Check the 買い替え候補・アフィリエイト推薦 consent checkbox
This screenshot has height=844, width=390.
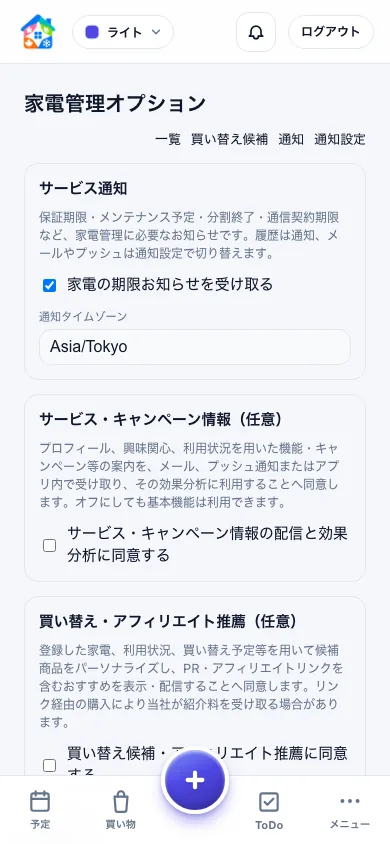49,765
